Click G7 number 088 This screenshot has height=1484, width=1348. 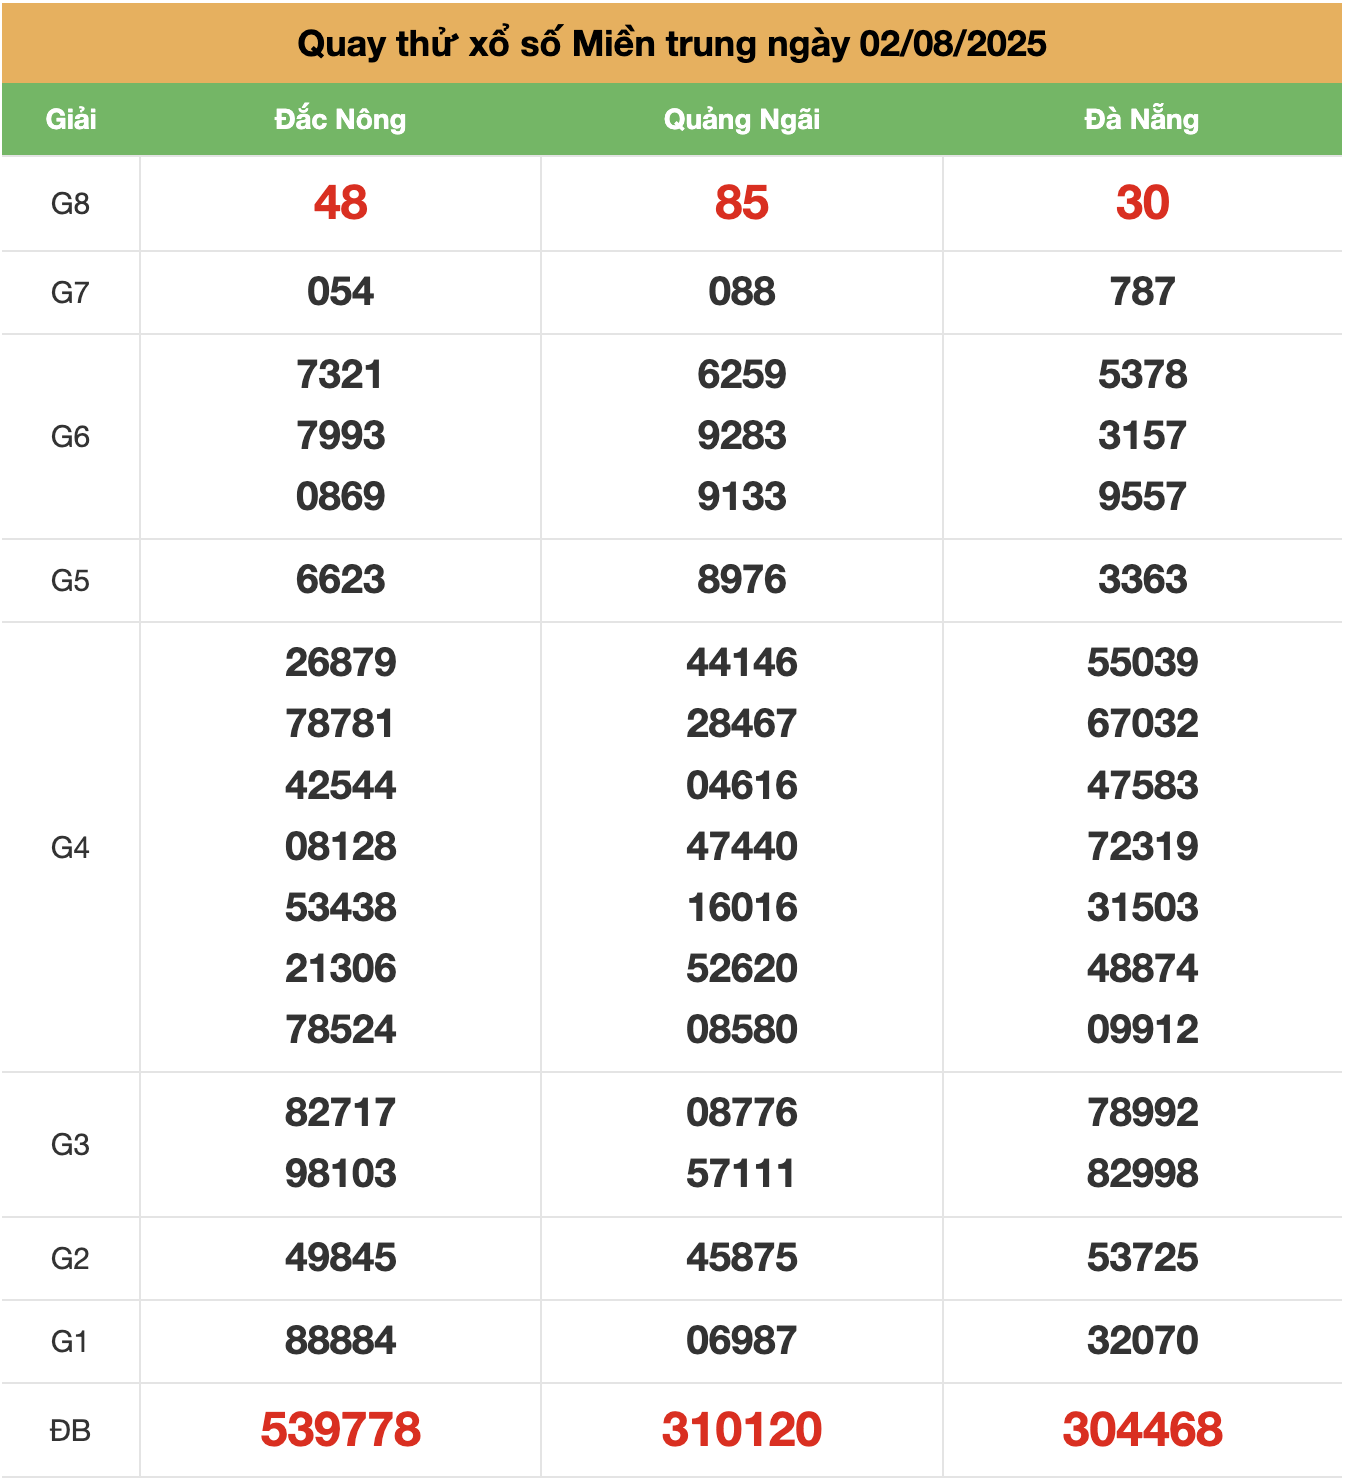tap(741, 292)
